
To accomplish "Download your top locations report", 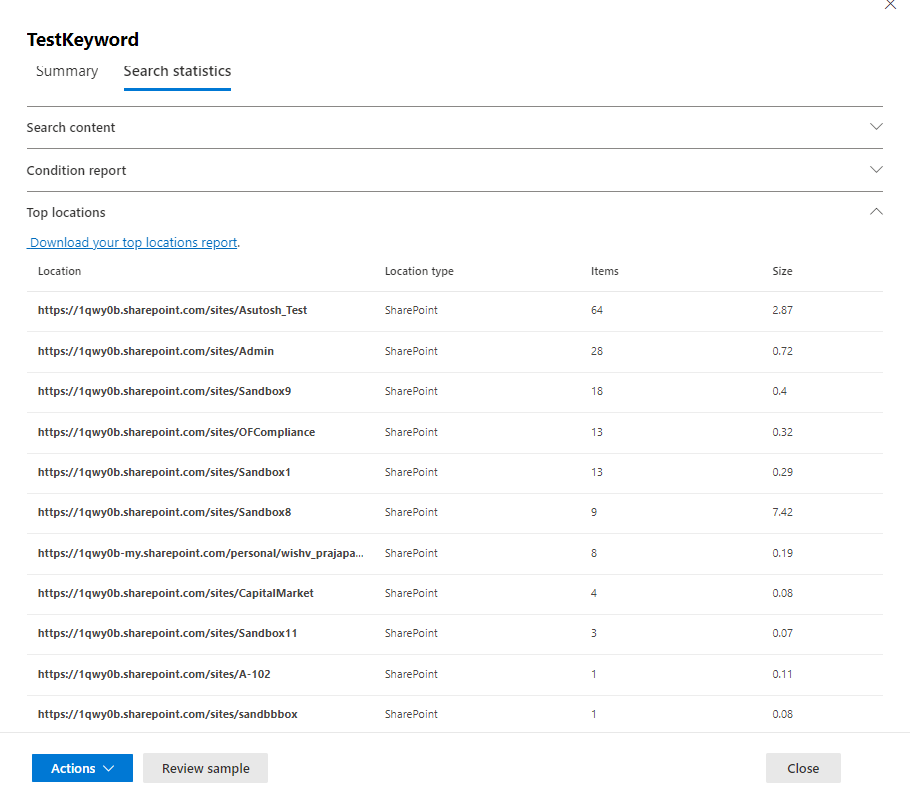I will 134,243.
